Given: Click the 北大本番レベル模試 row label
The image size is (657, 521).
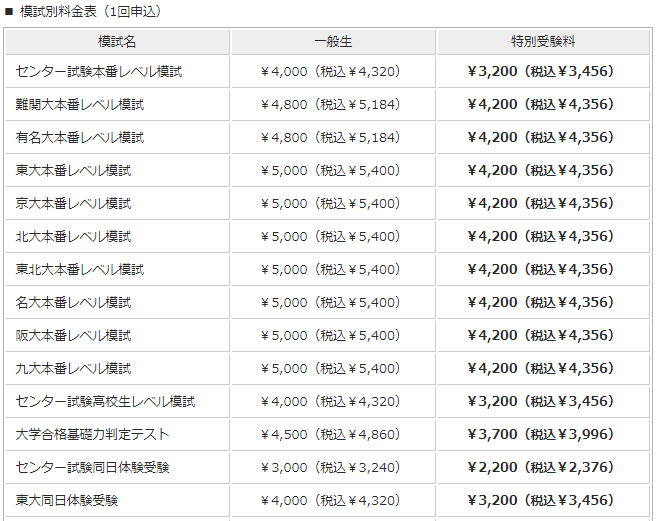Looking at the screenshot, I should [x=117, y=237].
